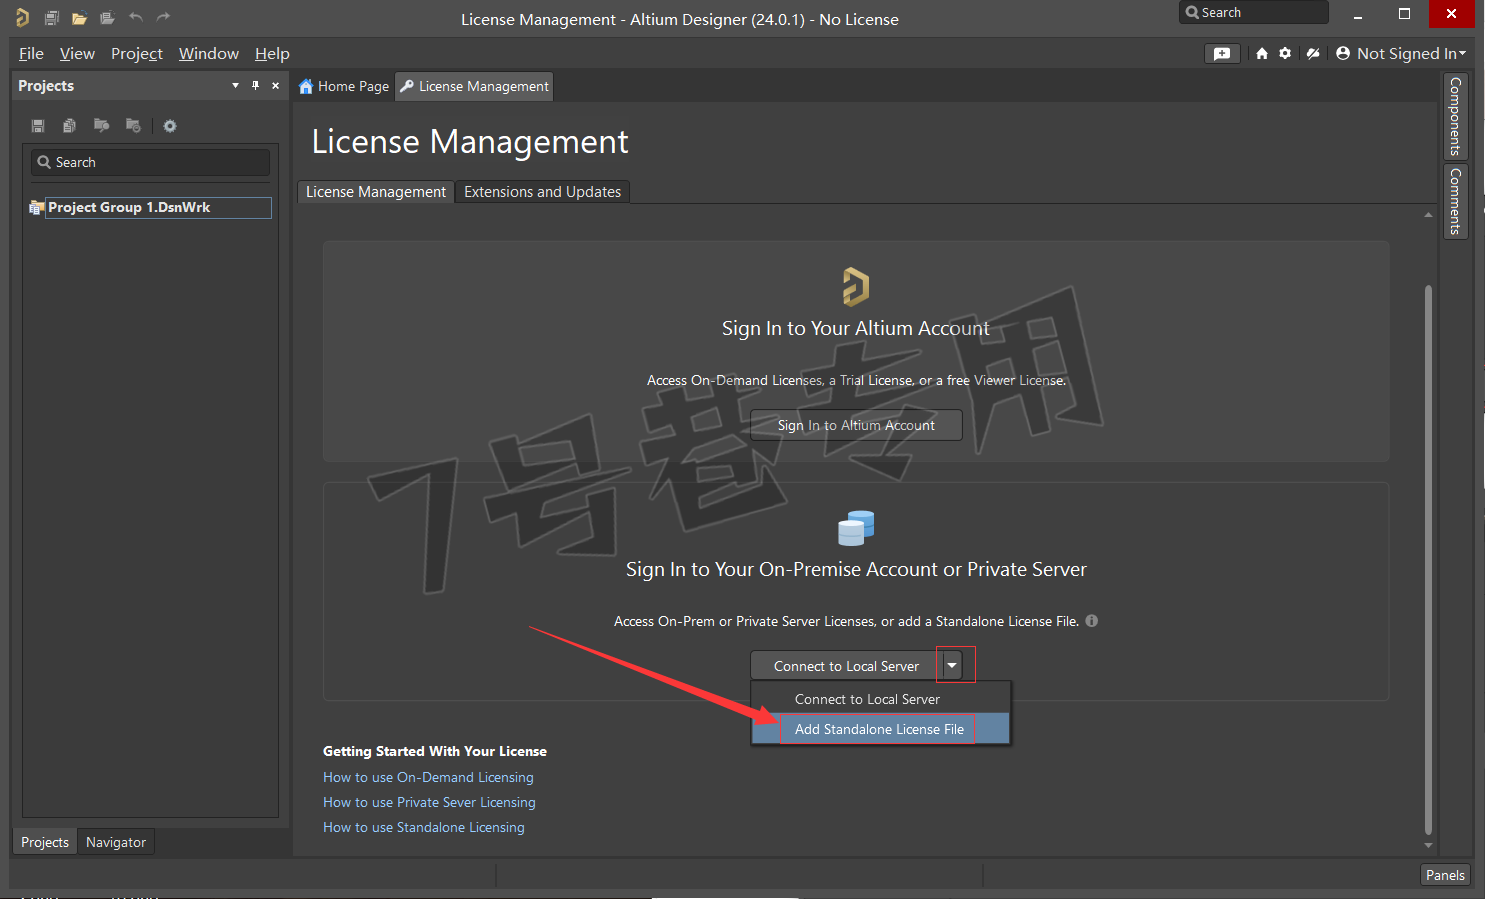Screen dimensions: 1485x899
Task: Choose Add Standalone License File
Action: (x=881, y=729)
